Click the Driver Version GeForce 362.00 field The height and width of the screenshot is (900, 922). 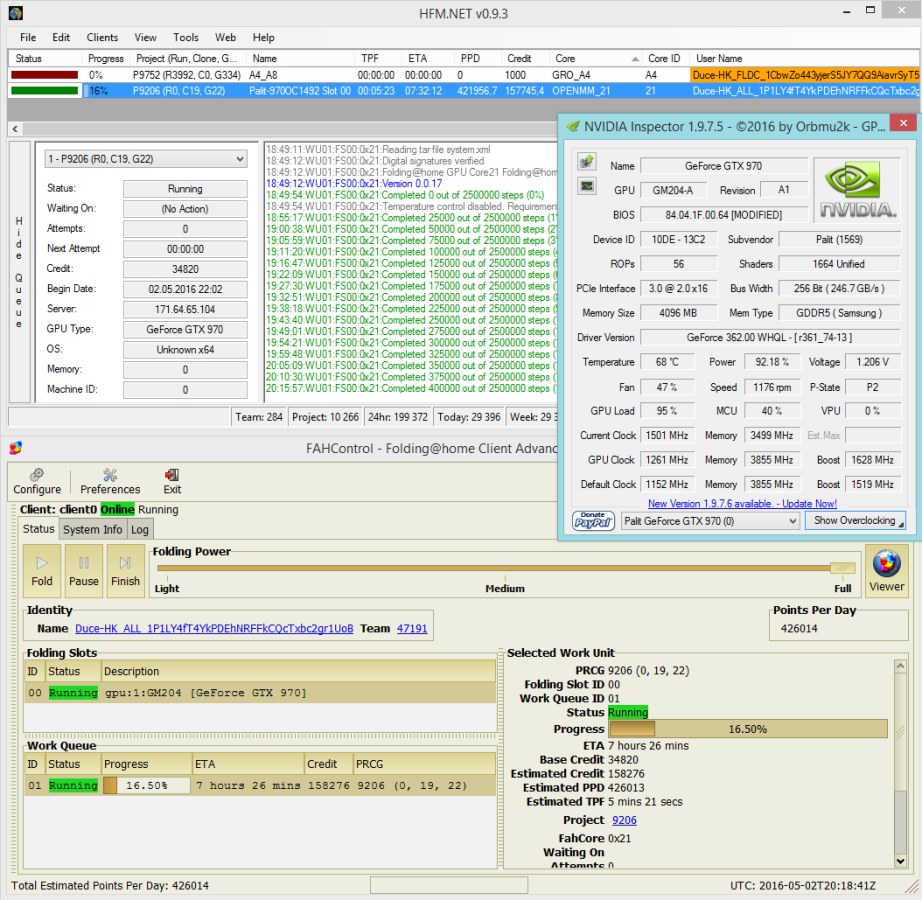tap(770, 337)
